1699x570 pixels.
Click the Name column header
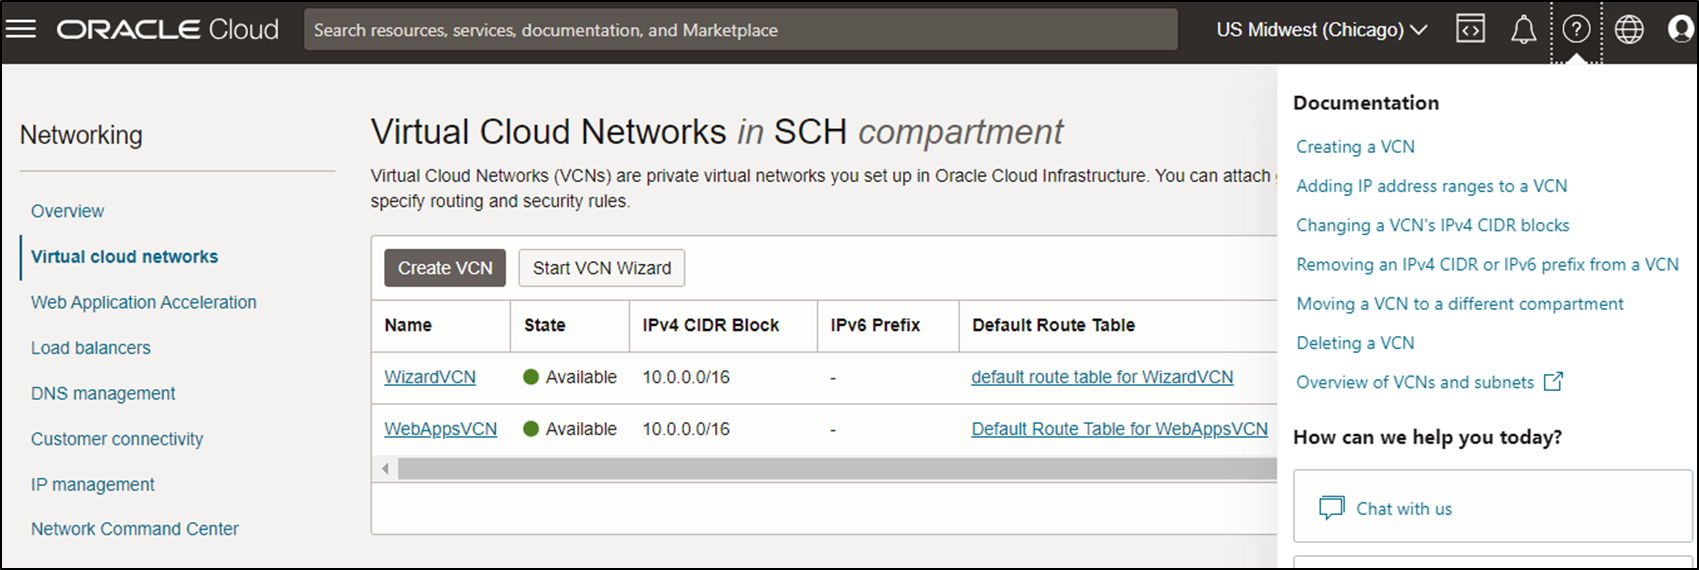[408, 325]
